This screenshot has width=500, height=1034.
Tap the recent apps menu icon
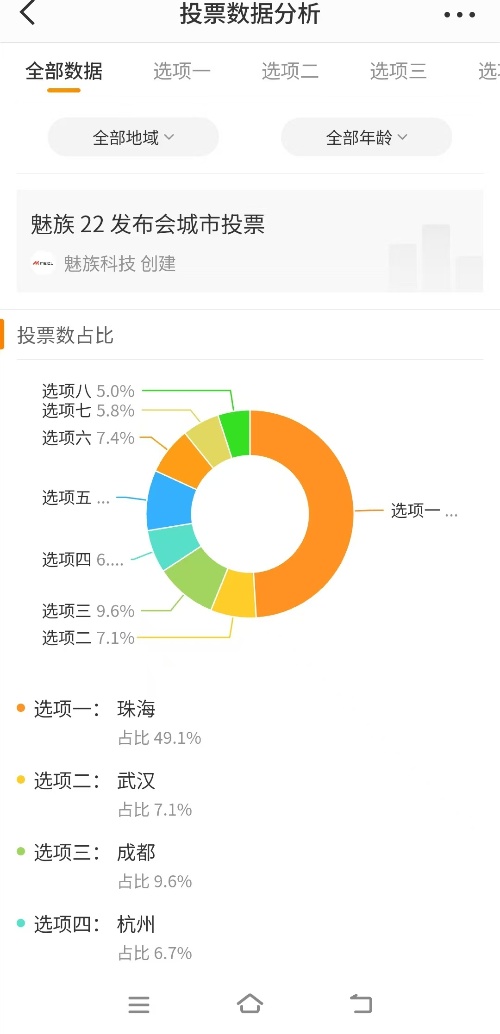139,1004
